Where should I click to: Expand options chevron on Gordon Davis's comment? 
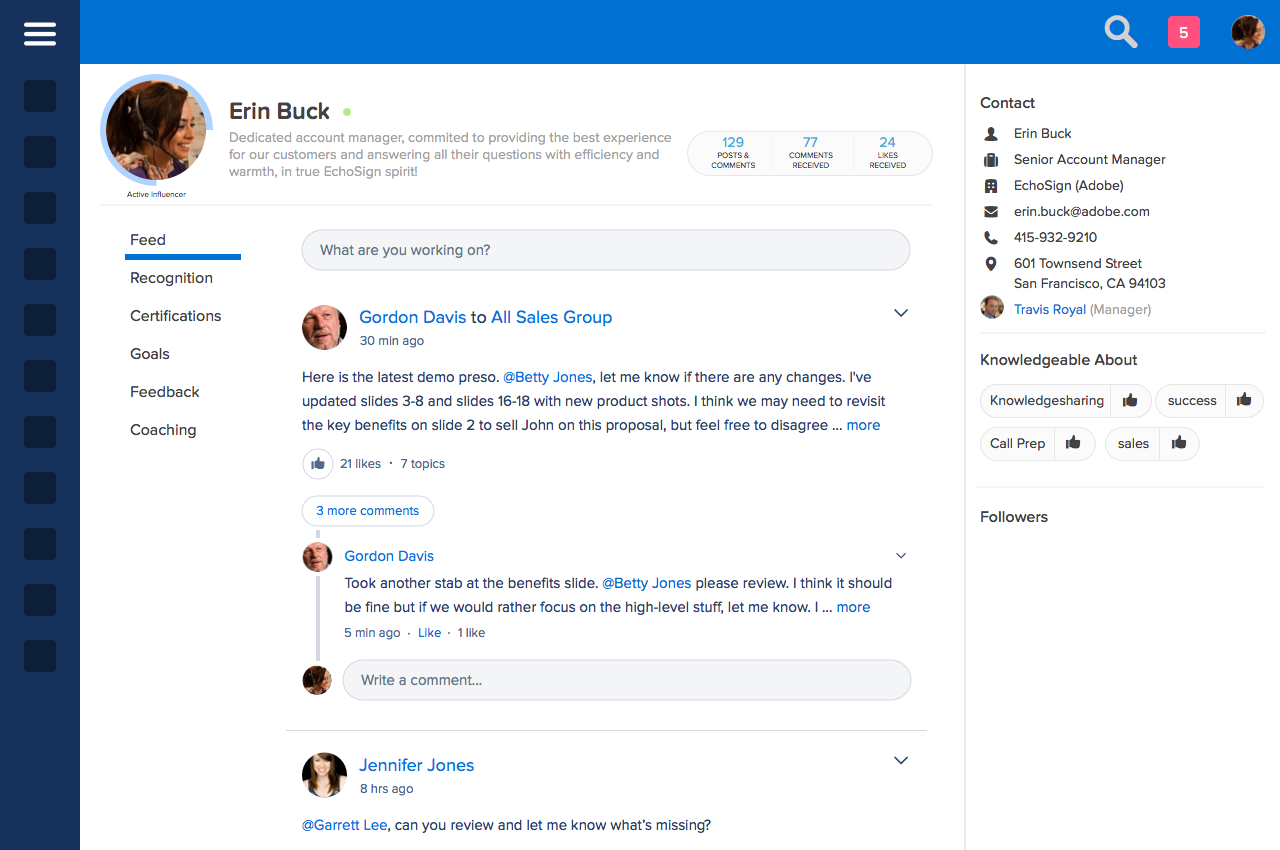click(901, 556)
